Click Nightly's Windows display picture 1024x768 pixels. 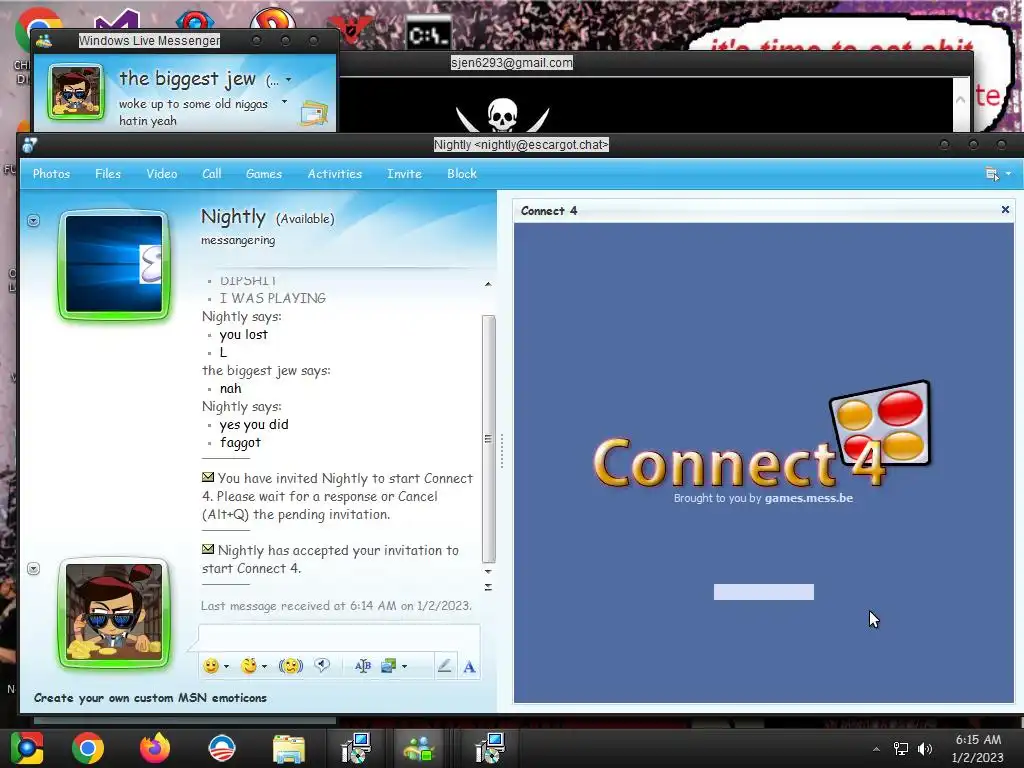[x=114, y=264]
